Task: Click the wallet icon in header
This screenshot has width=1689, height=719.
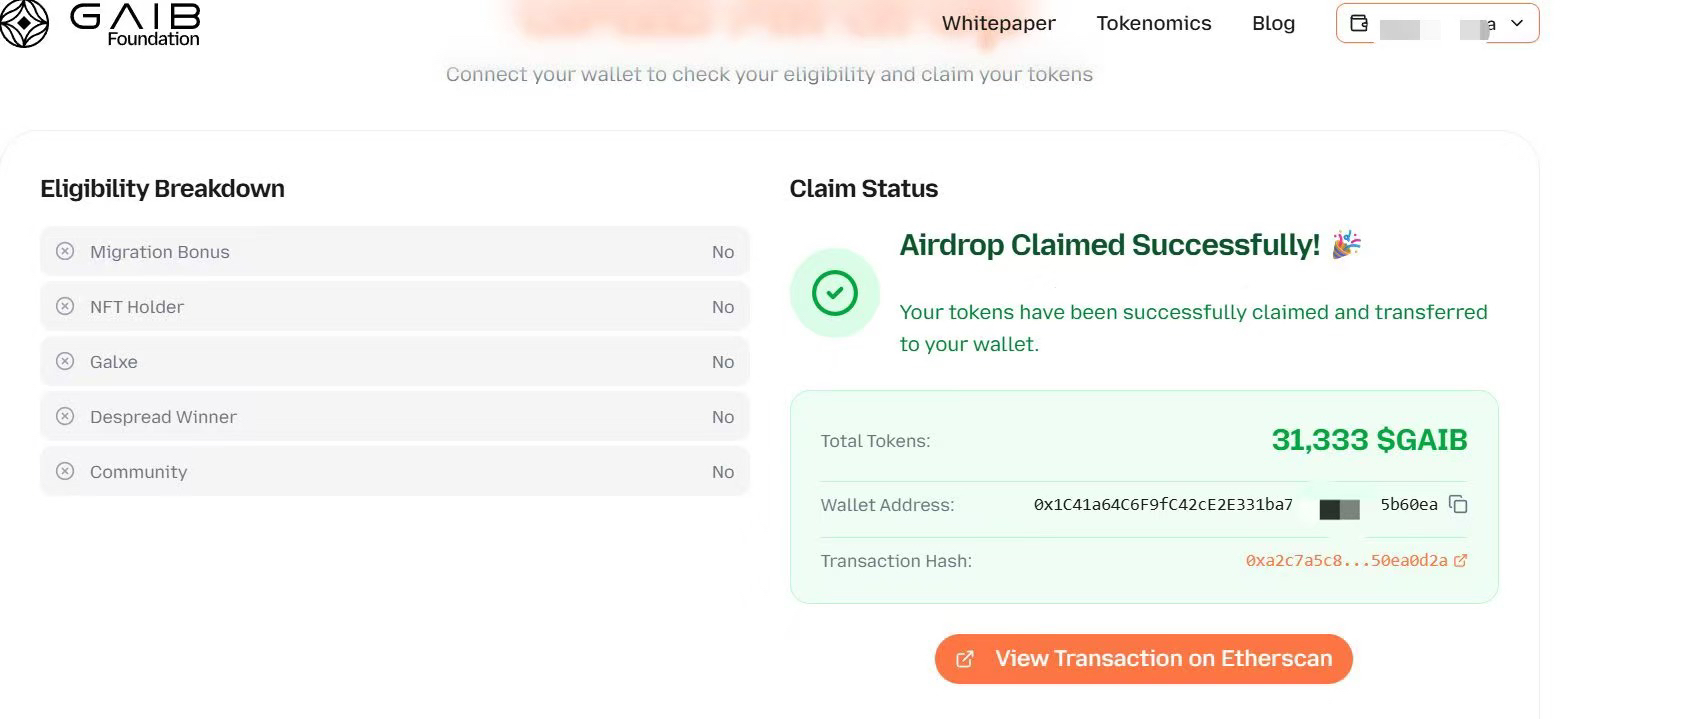Action: coord(1359,23)
